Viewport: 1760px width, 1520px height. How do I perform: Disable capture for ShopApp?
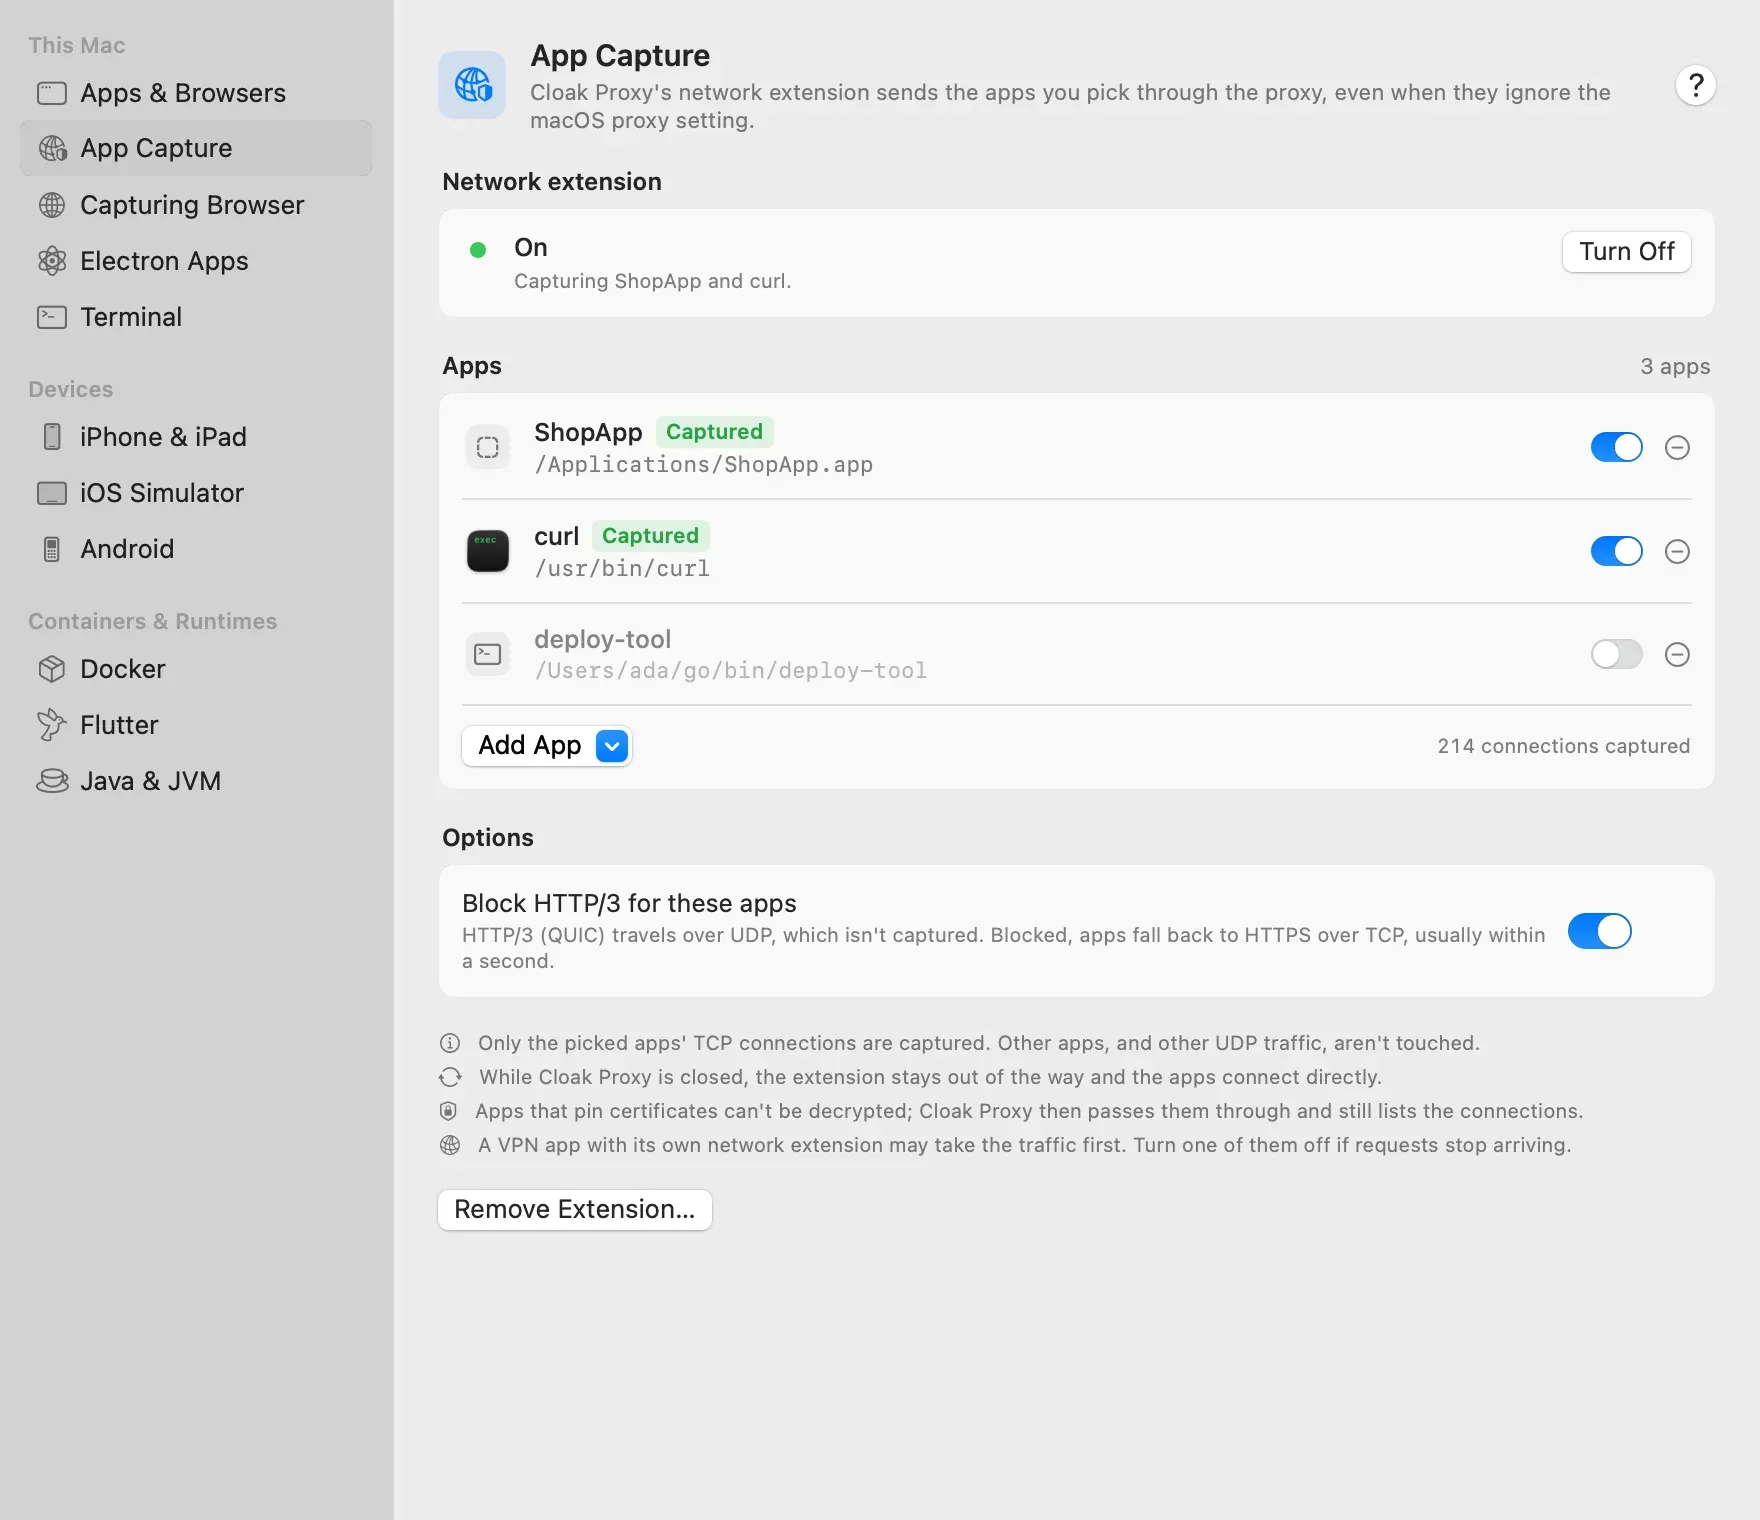(1616, 447)
